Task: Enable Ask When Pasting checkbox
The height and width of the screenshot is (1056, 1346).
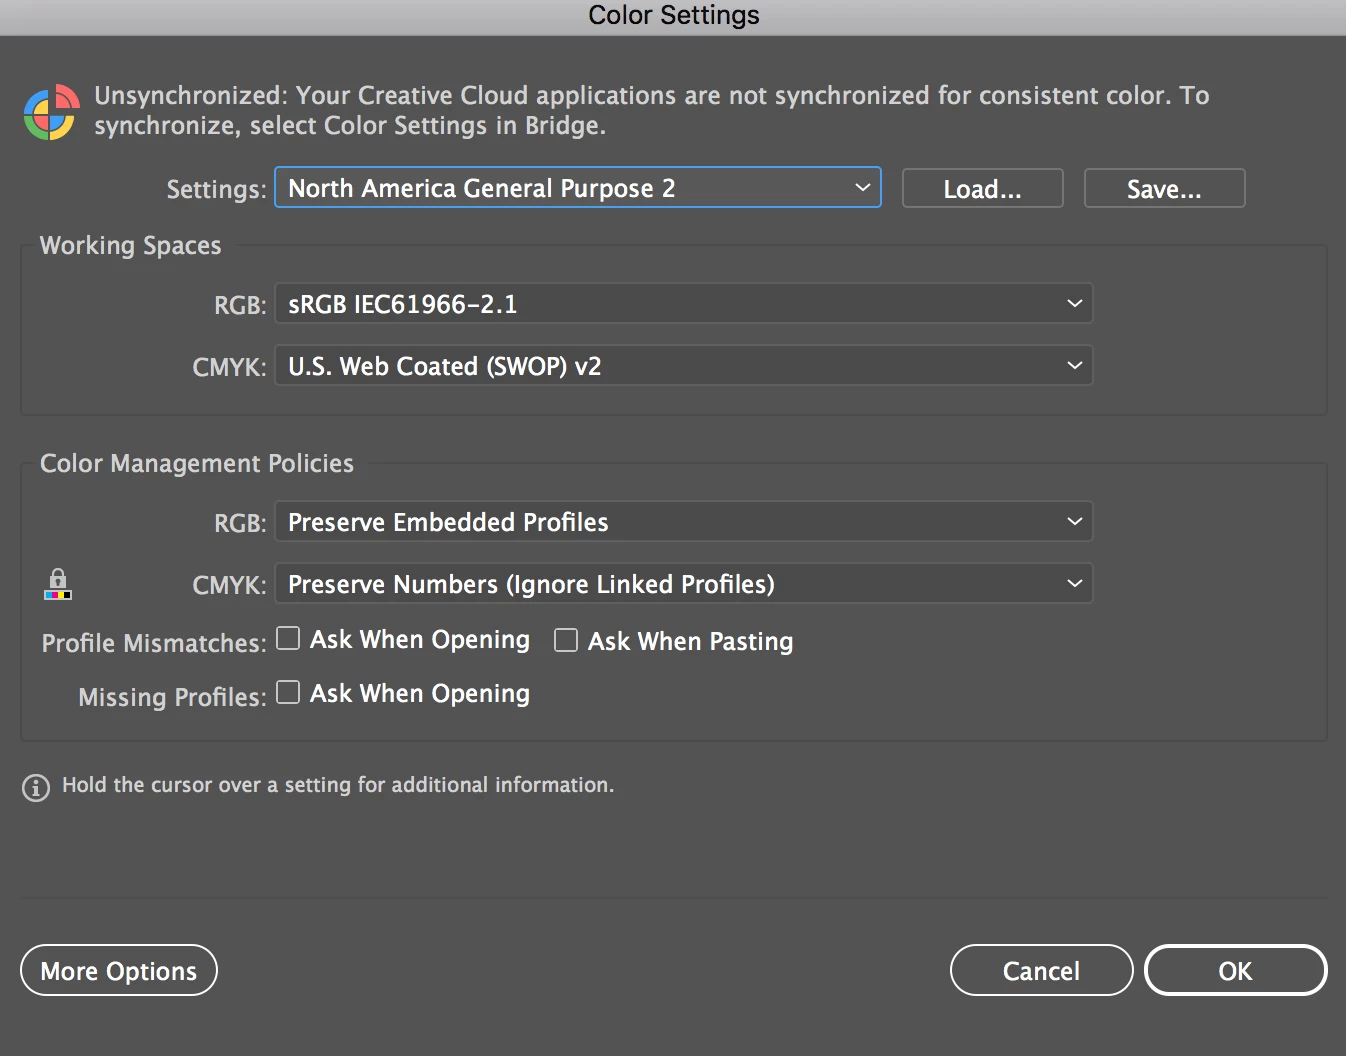Action: pyautogui.click(x=566, y=640)
